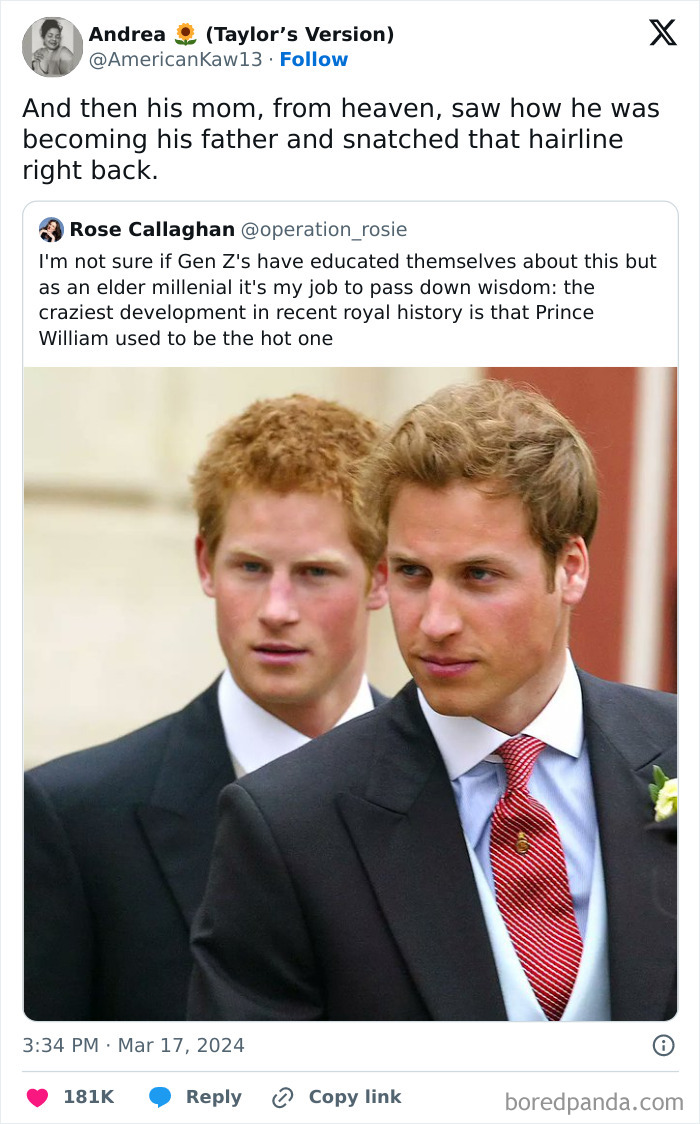Image resolution: width=700 pixels, height=1124 pixels.
Task: Open the quoted tweet's photo
Action: coord(350,693)
